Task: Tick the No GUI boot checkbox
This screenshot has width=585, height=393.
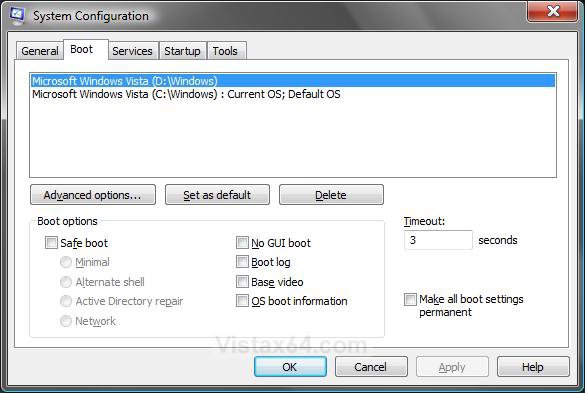Action: tap(242, 243)
